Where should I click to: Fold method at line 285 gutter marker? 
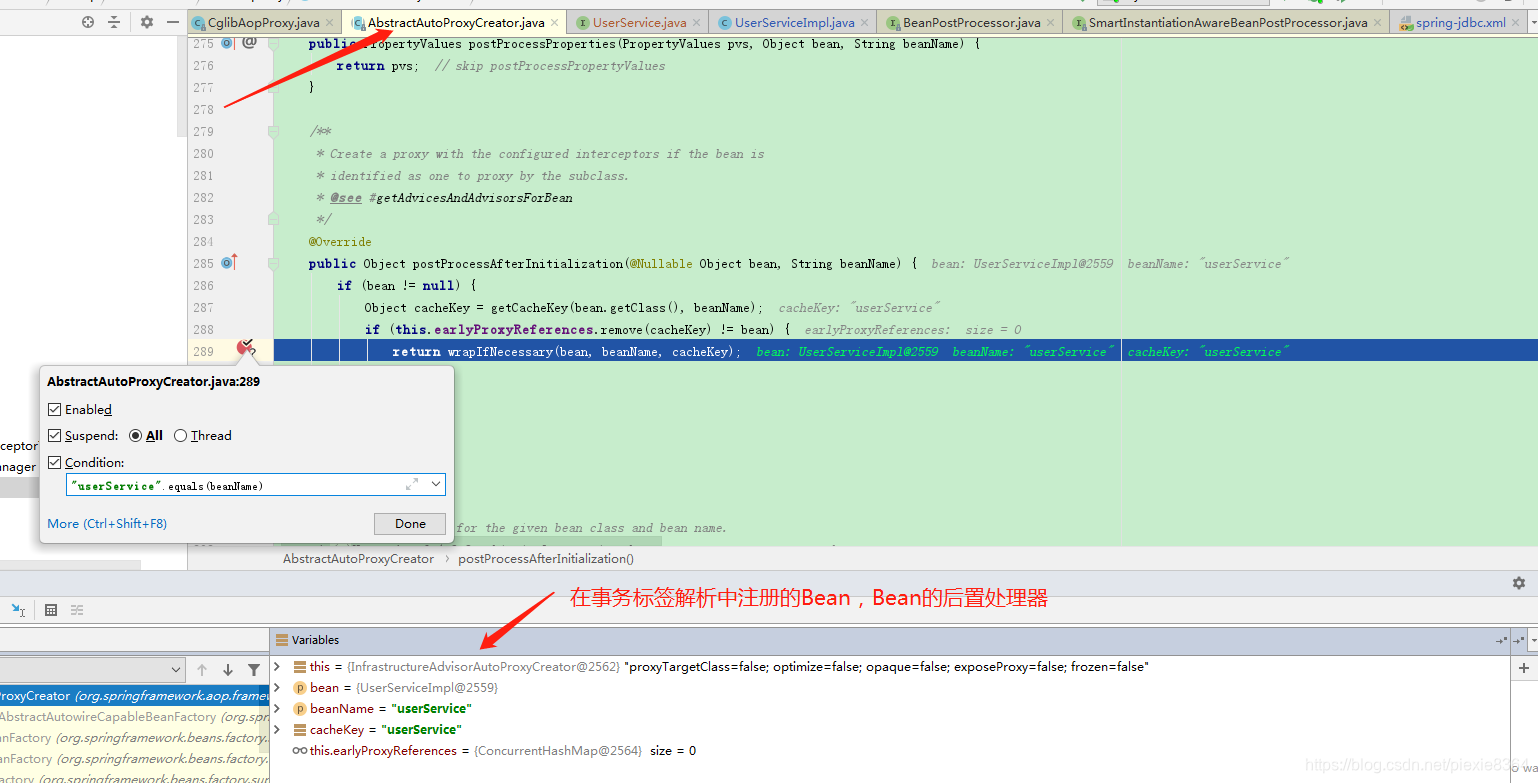tap(273, 264)
